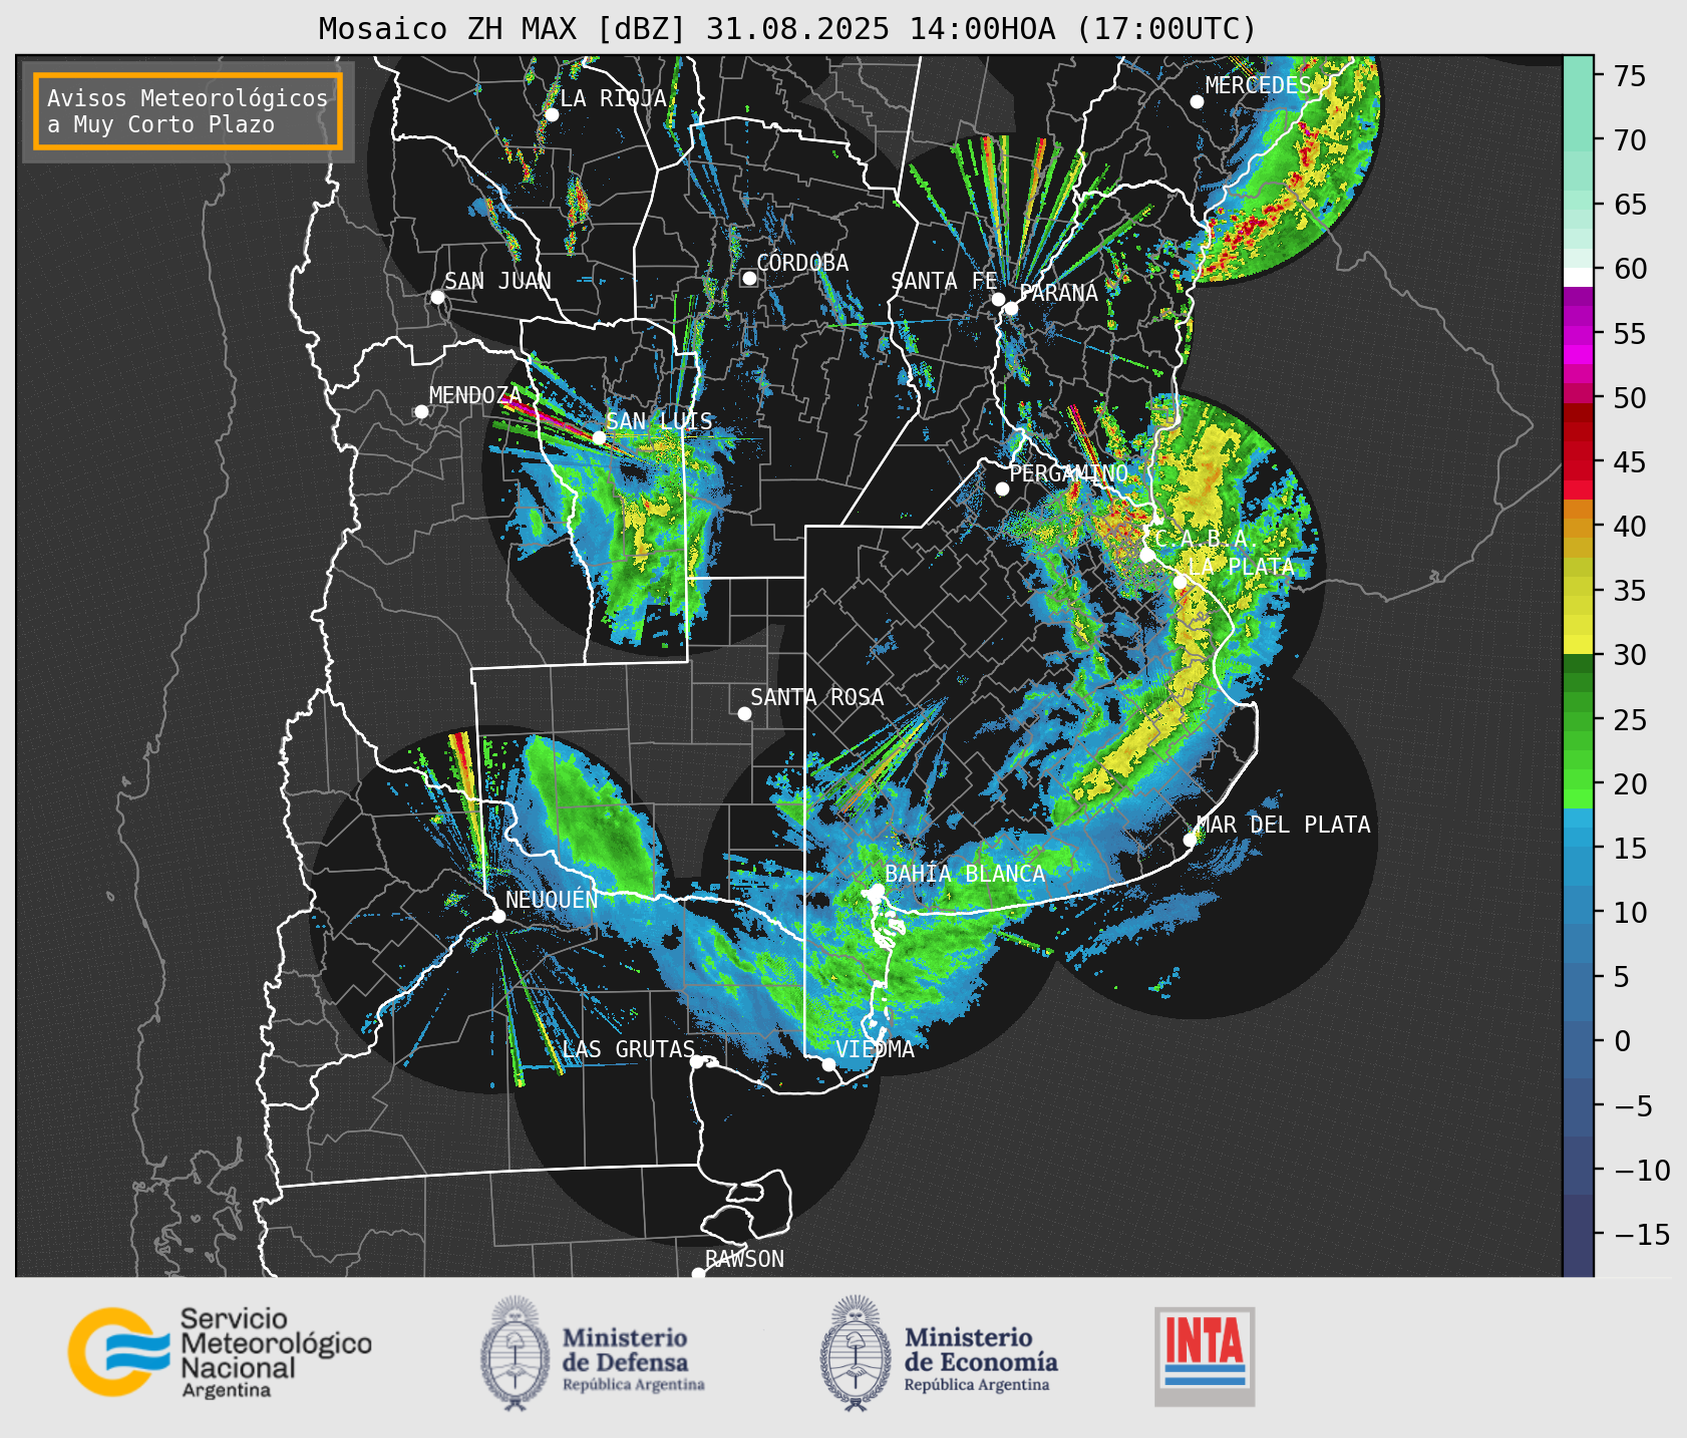Image resolution: width=1687 pixels, height=1438 pixels.
Task: Click the 10 tick value on color scale
Action: tap(1629, 912)
